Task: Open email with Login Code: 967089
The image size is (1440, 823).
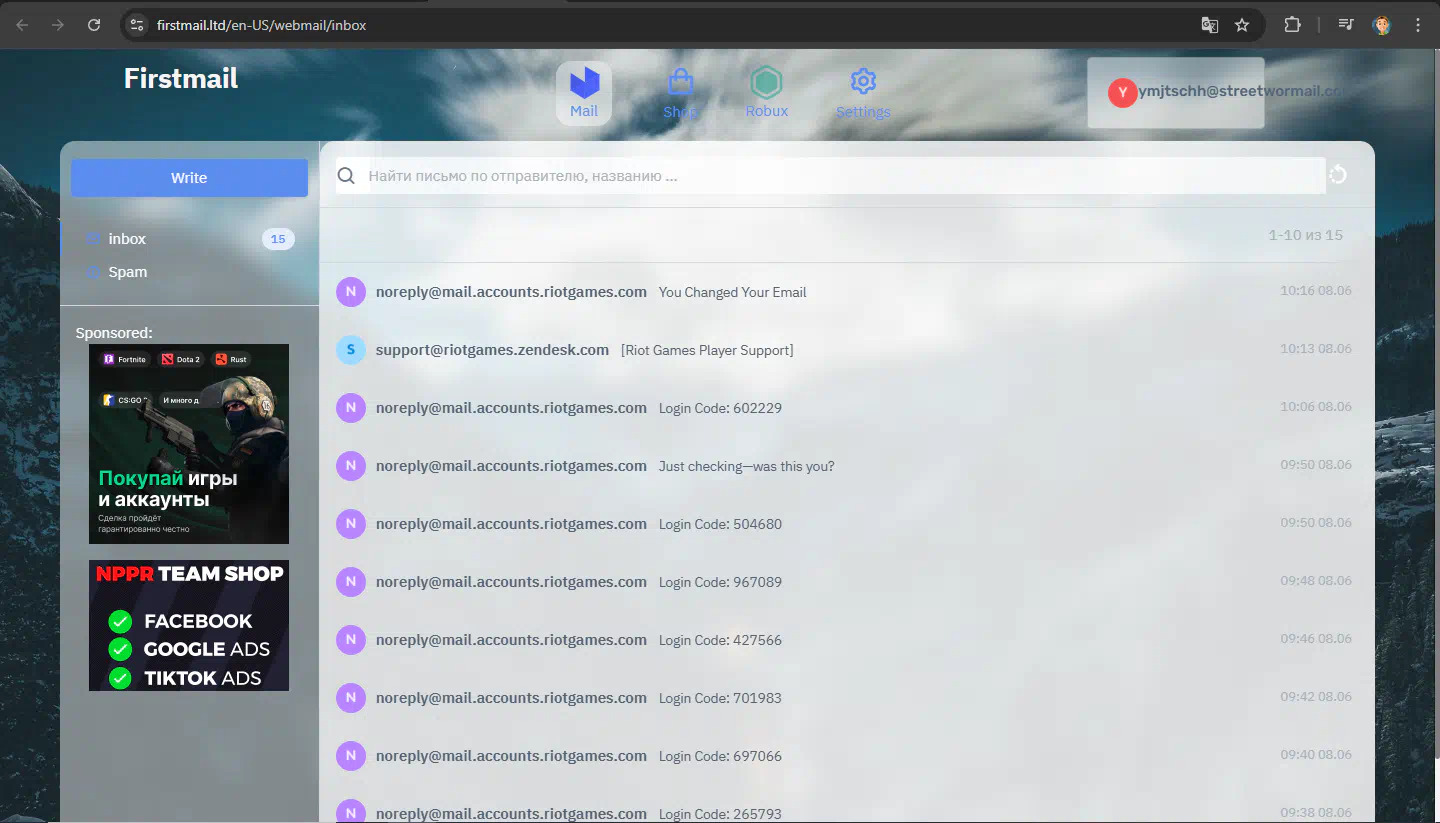Action: (x=847, y=582)
